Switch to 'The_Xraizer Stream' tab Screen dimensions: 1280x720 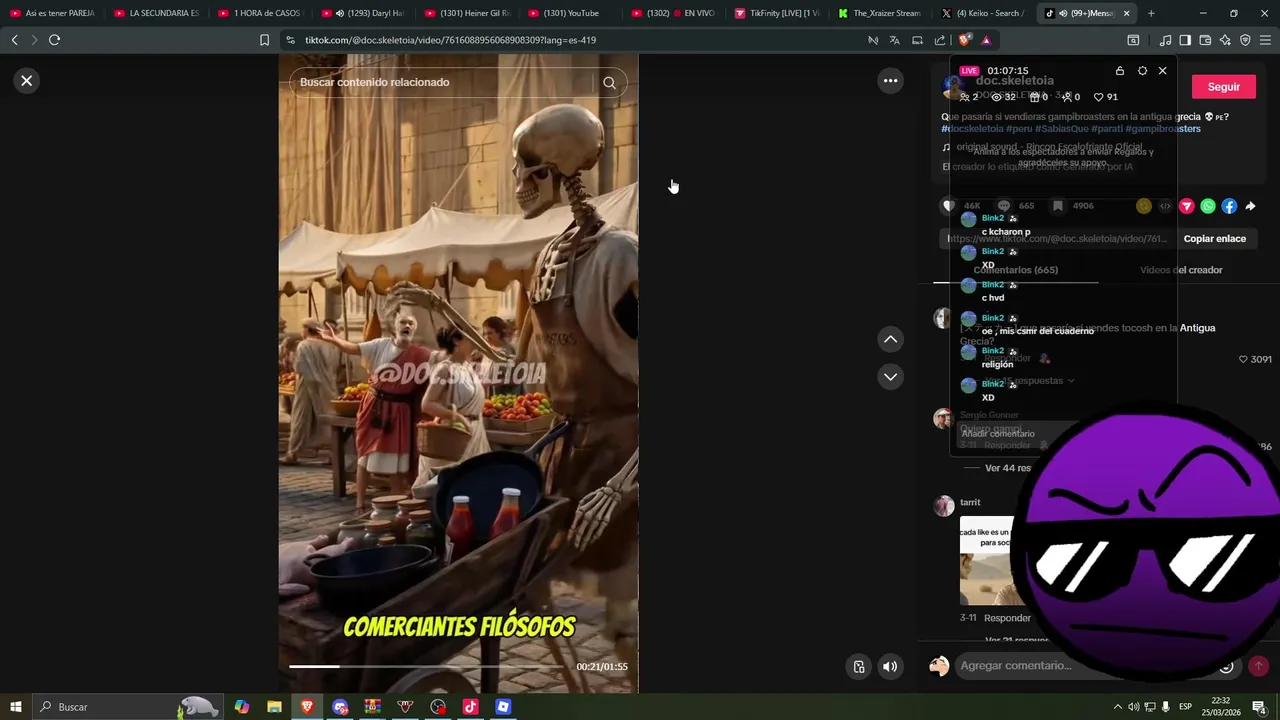[x=881, y=13]
